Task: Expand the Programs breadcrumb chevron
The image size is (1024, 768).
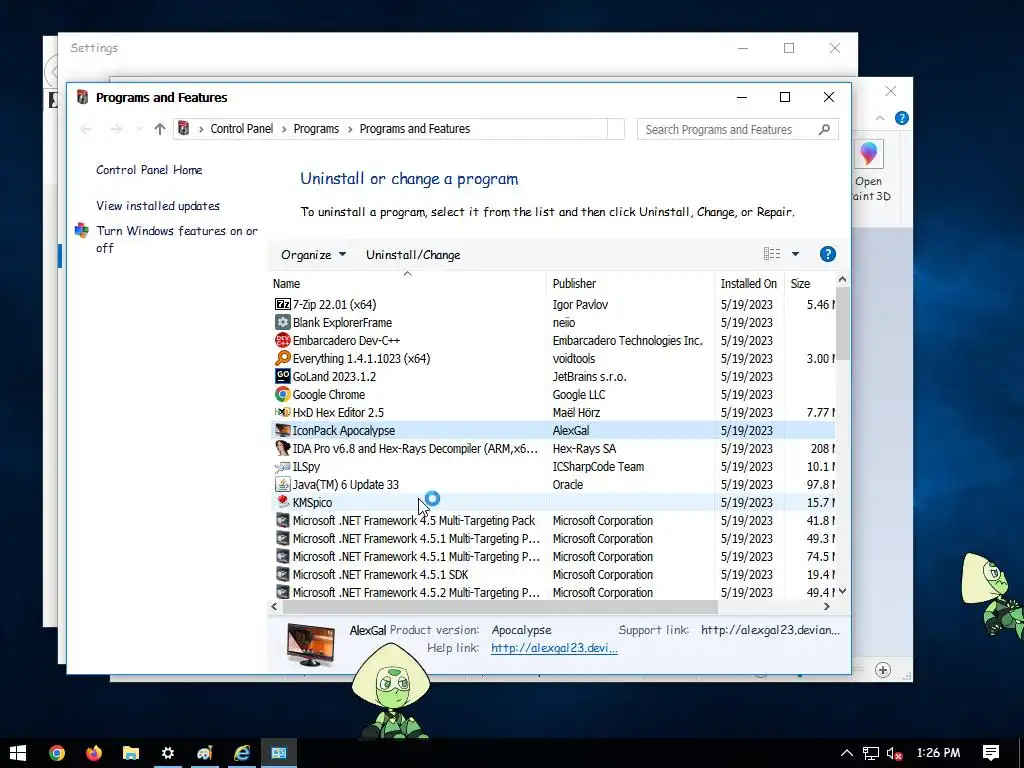Action: point(350,129)
